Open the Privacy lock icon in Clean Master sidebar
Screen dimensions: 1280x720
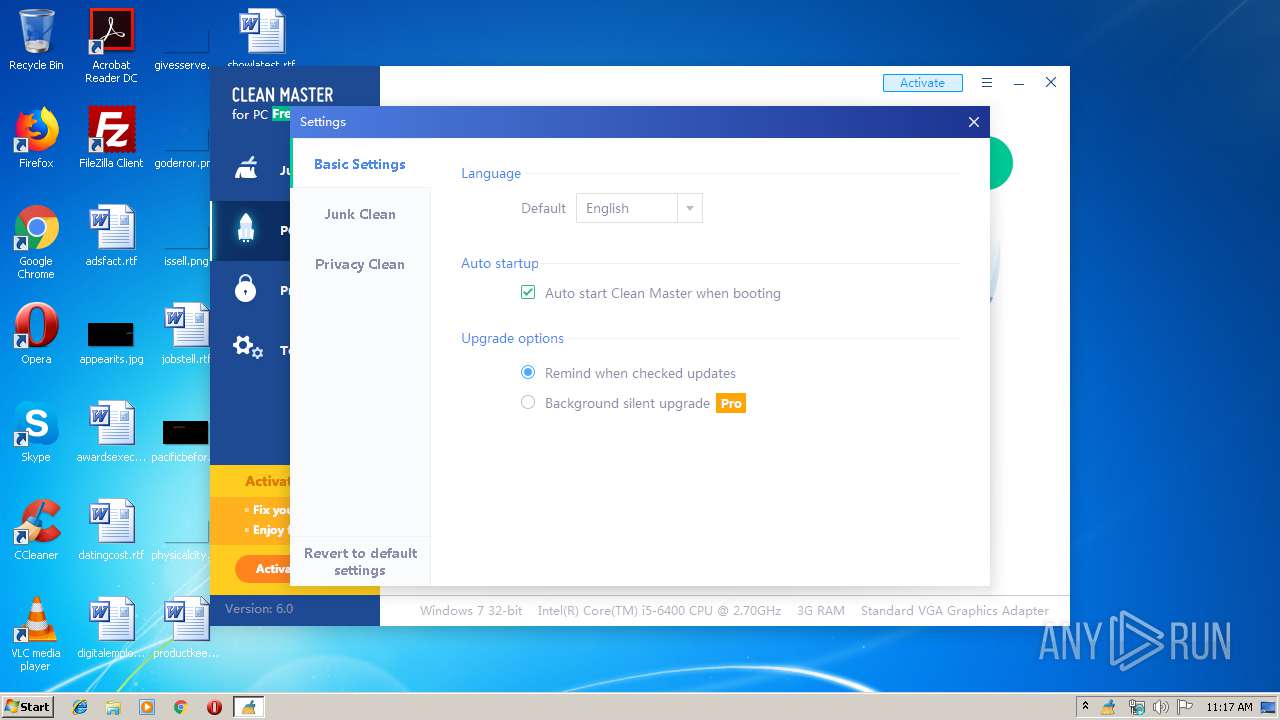click(x=246, y=289)
